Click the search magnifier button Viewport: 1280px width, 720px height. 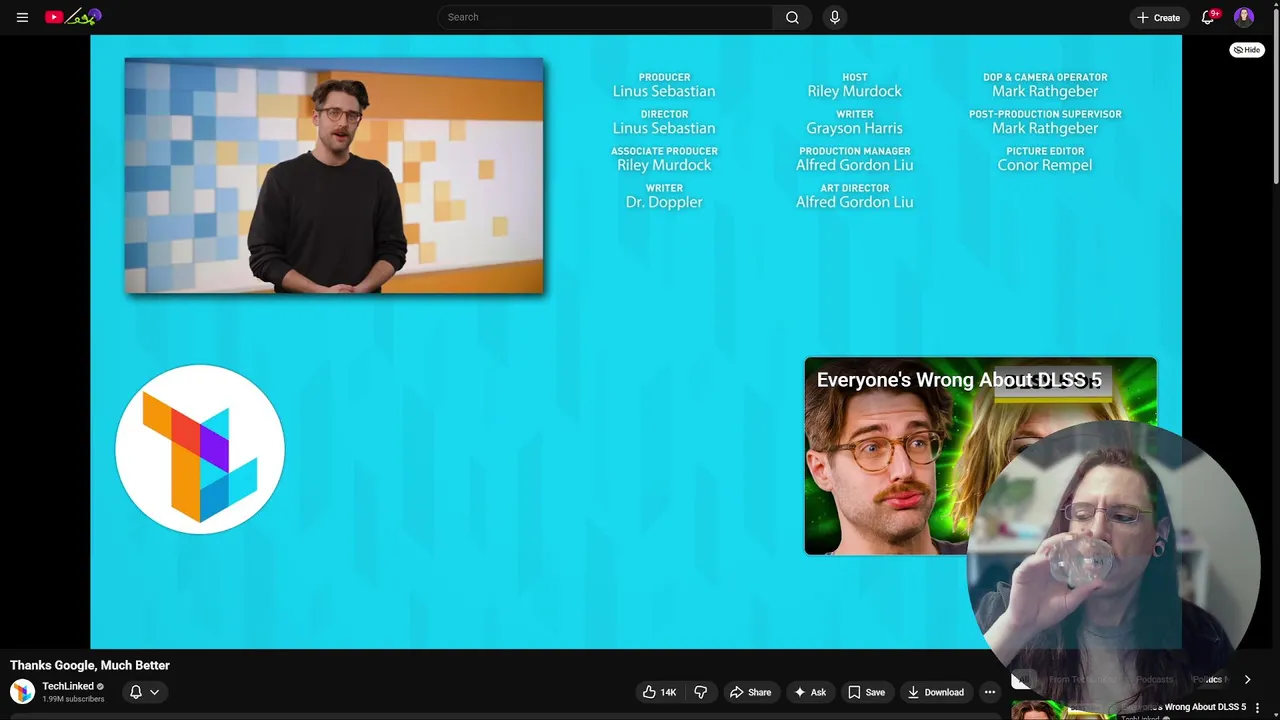(792, 17)
